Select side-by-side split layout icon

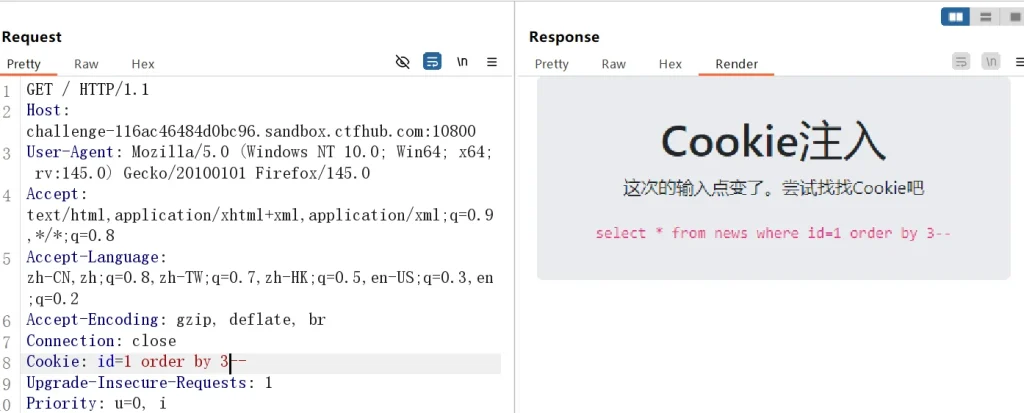click(x=956, y=16)
